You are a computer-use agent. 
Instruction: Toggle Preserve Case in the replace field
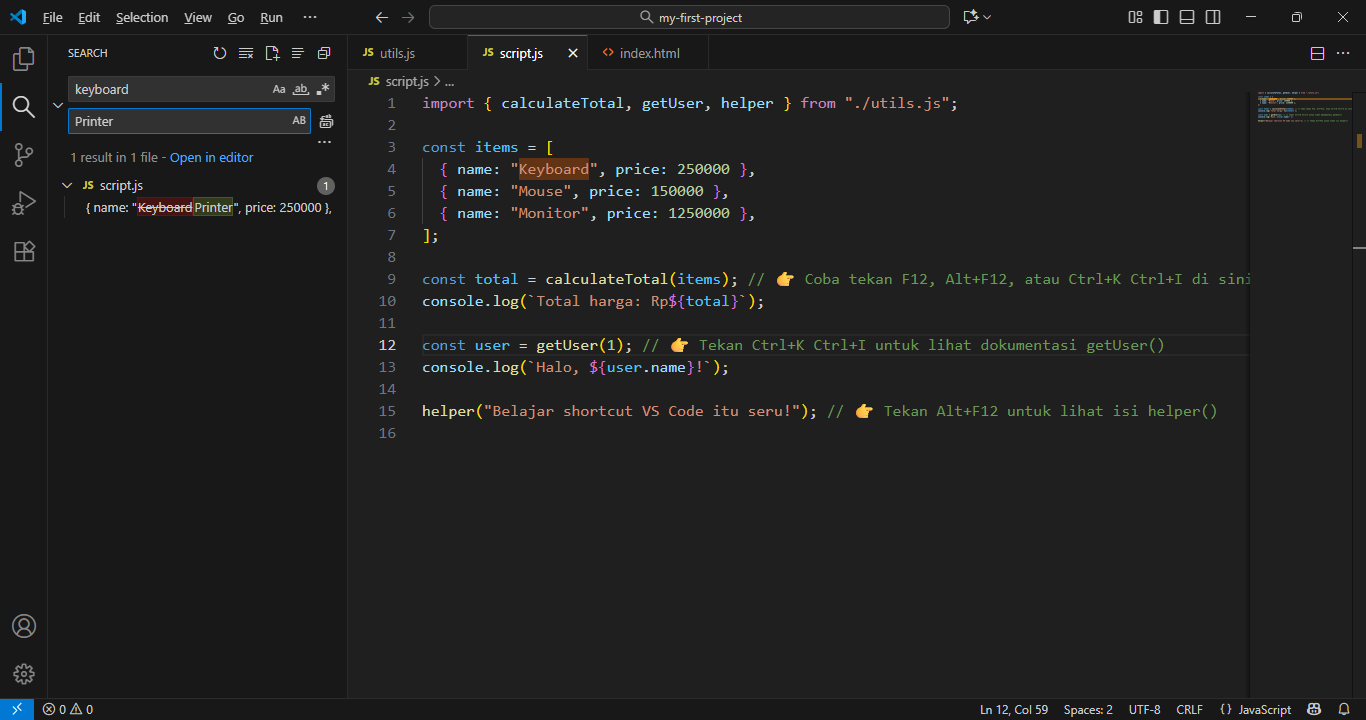coord(298,120)
